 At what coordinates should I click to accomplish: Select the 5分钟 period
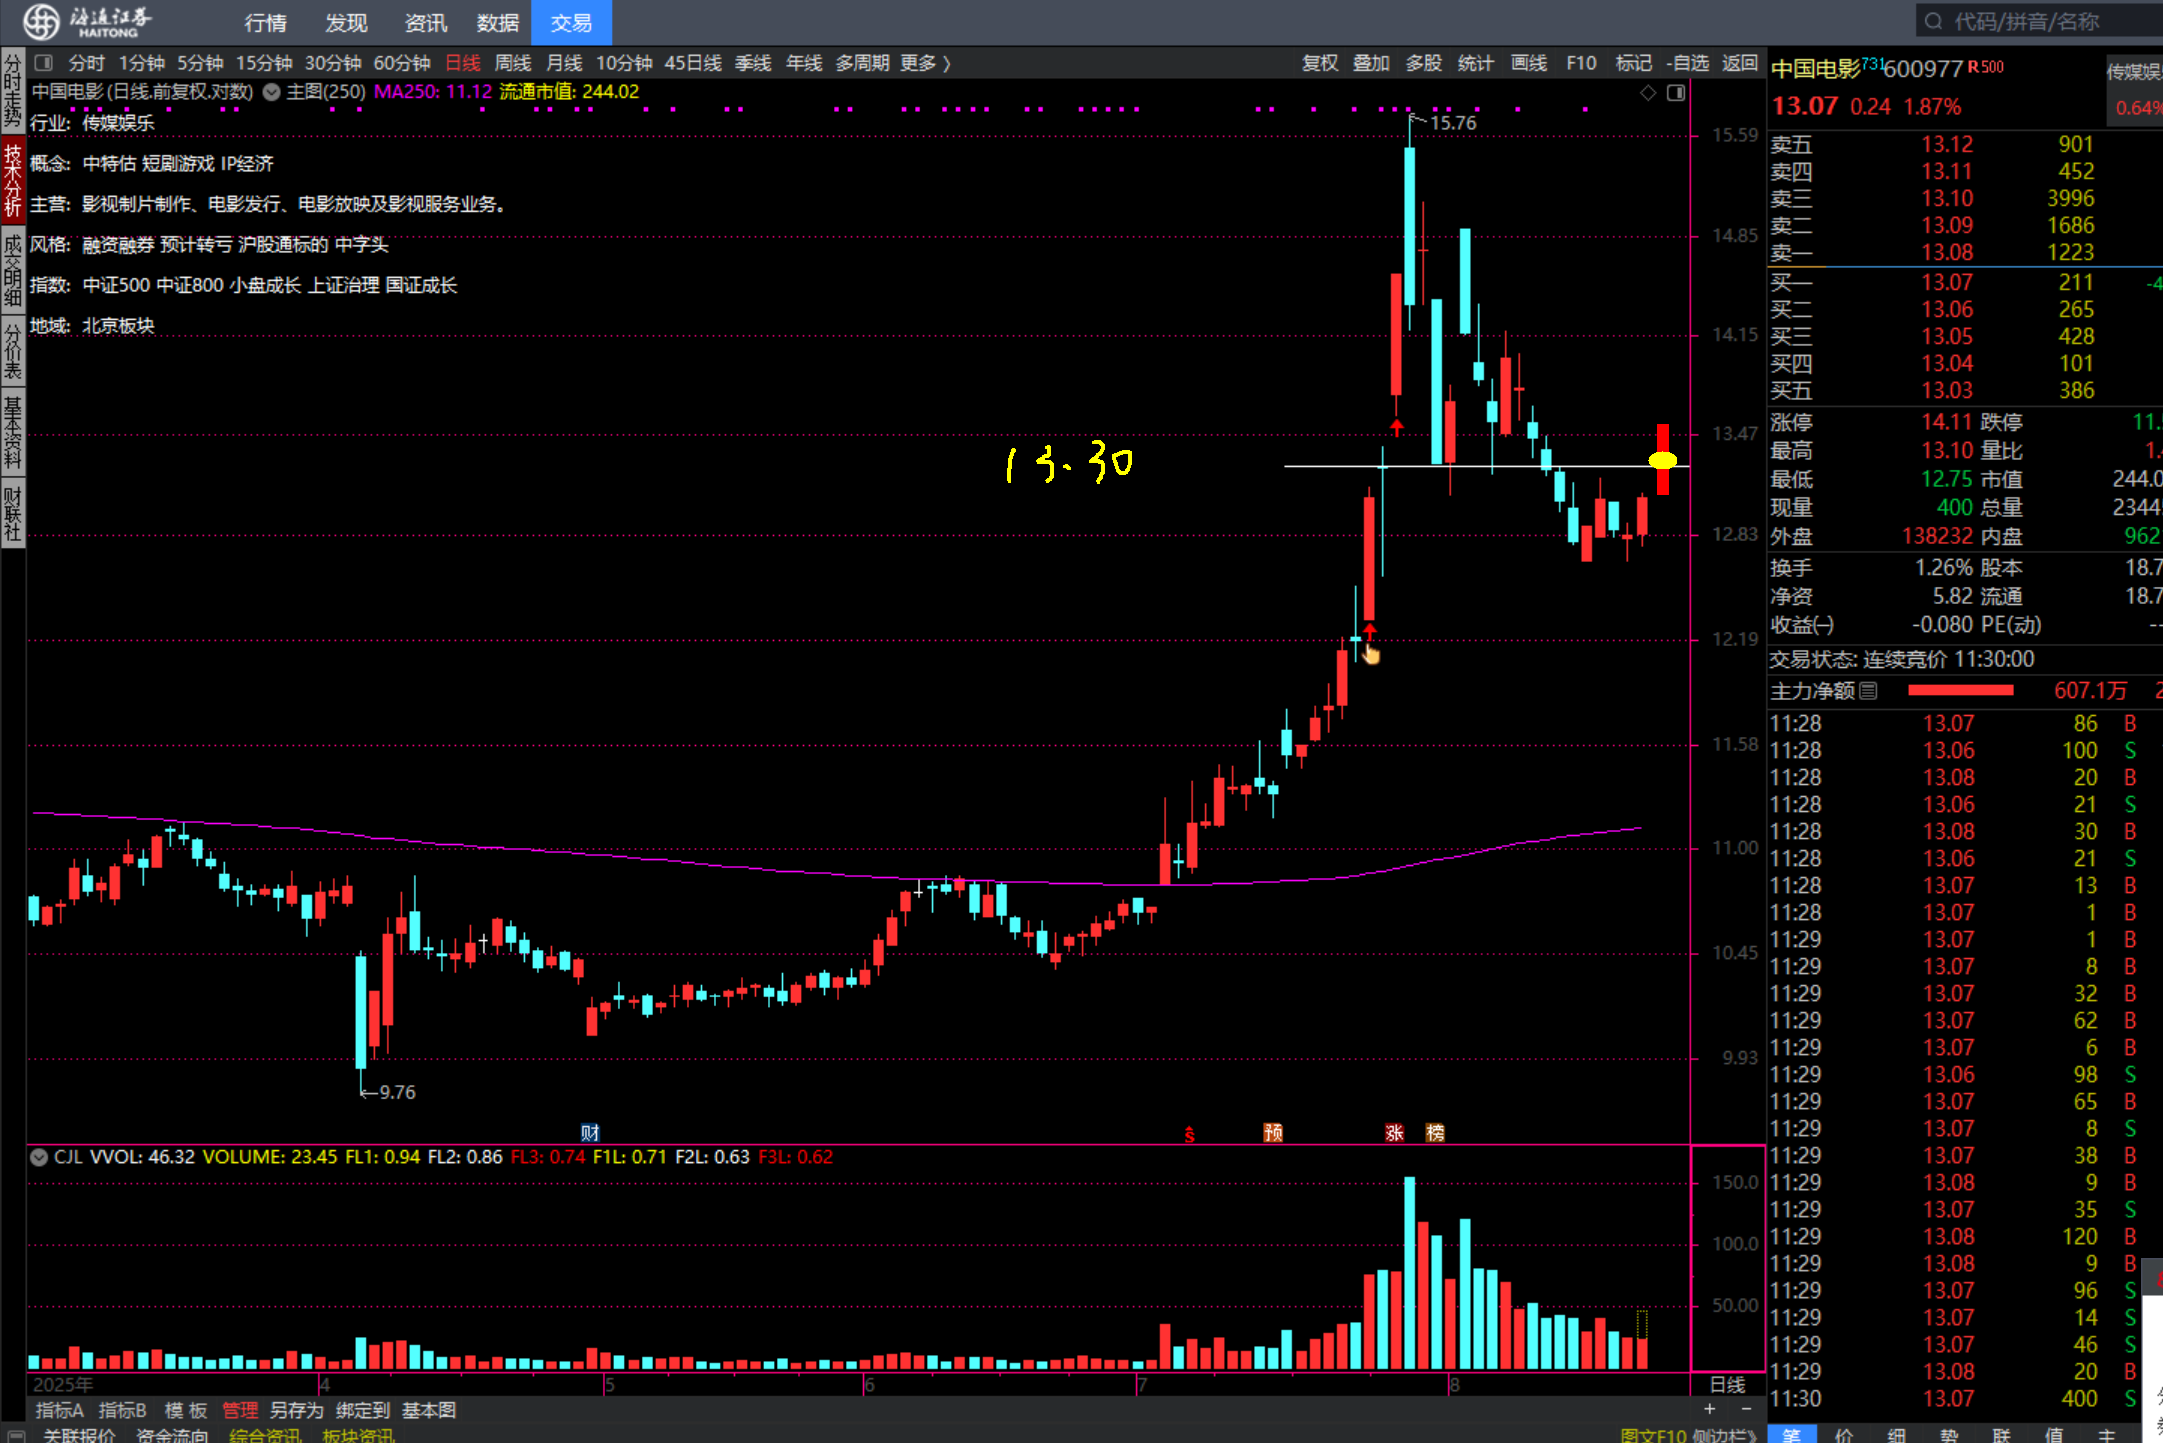click(201, 63)
